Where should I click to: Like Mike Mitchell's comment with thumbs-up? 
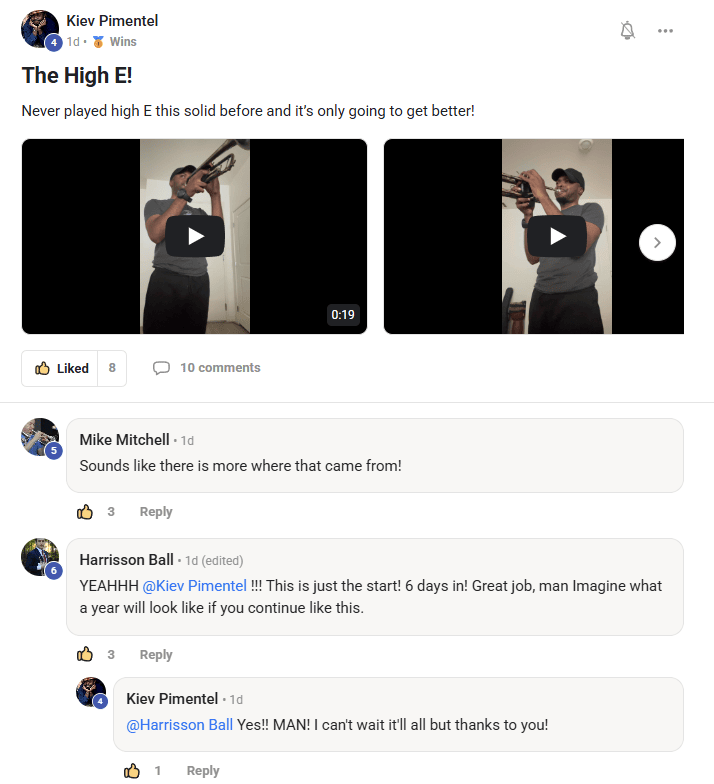point(85,512)
